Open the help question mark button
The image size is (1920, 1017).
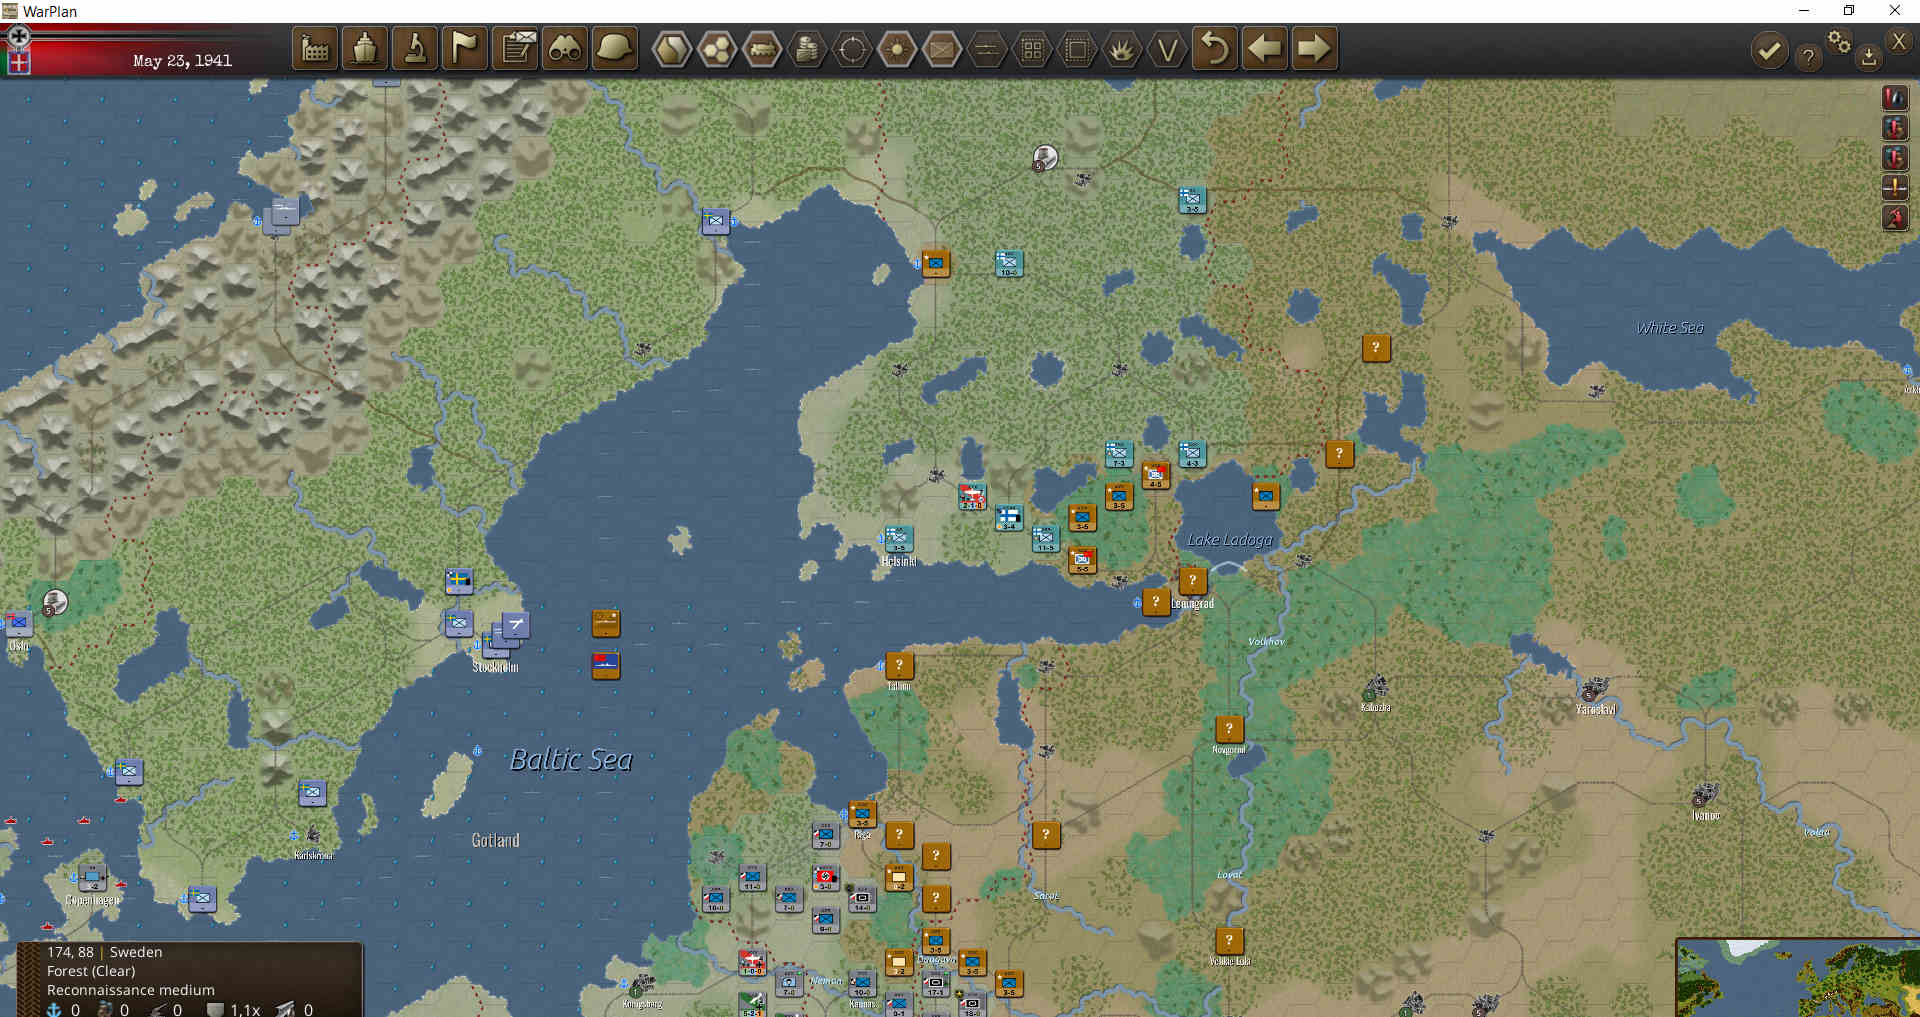[x=1808, y=57]
